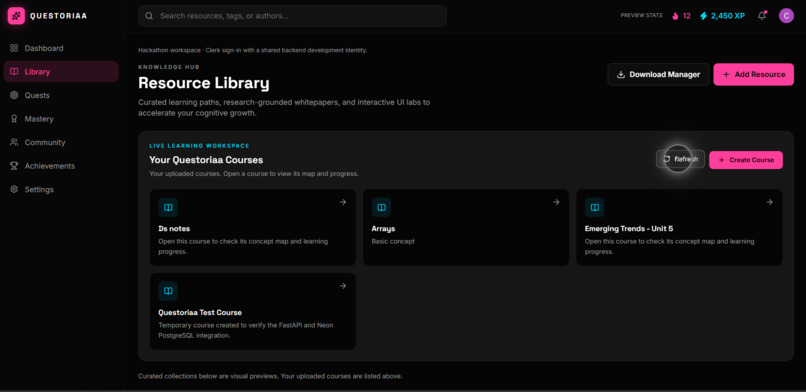This screenshot has height=392, width=806.
Task: Select Library in the sidebar
Action: (61, 72)
